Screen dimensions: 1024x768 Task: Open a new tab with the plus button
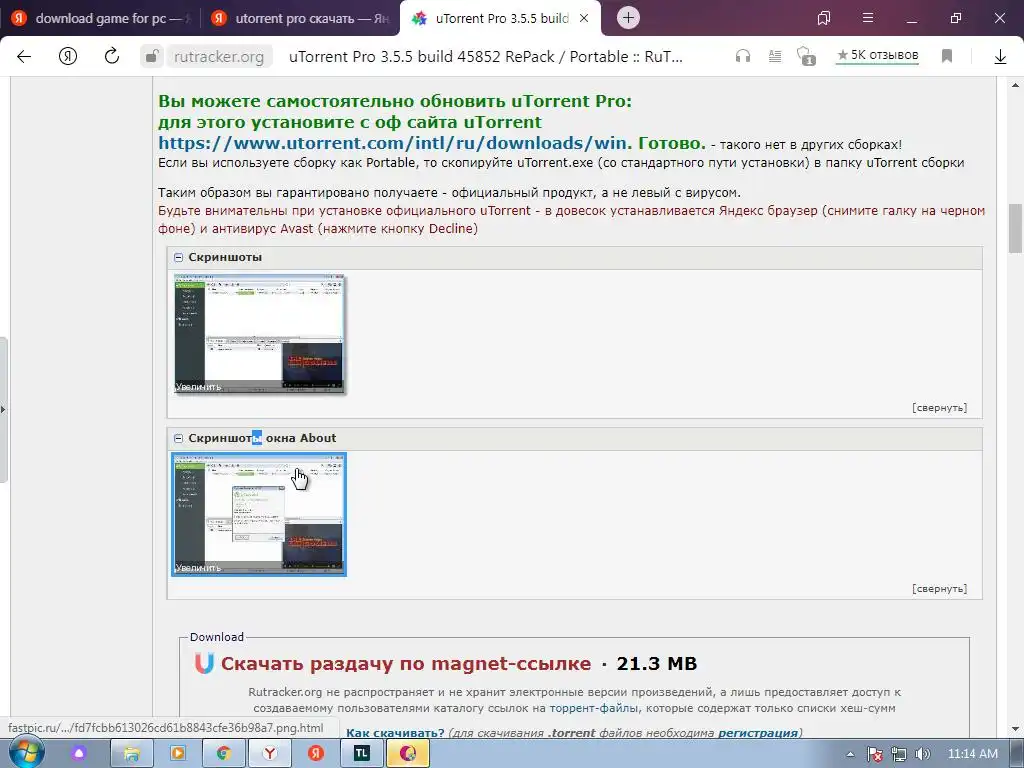[x=628, y=18]
